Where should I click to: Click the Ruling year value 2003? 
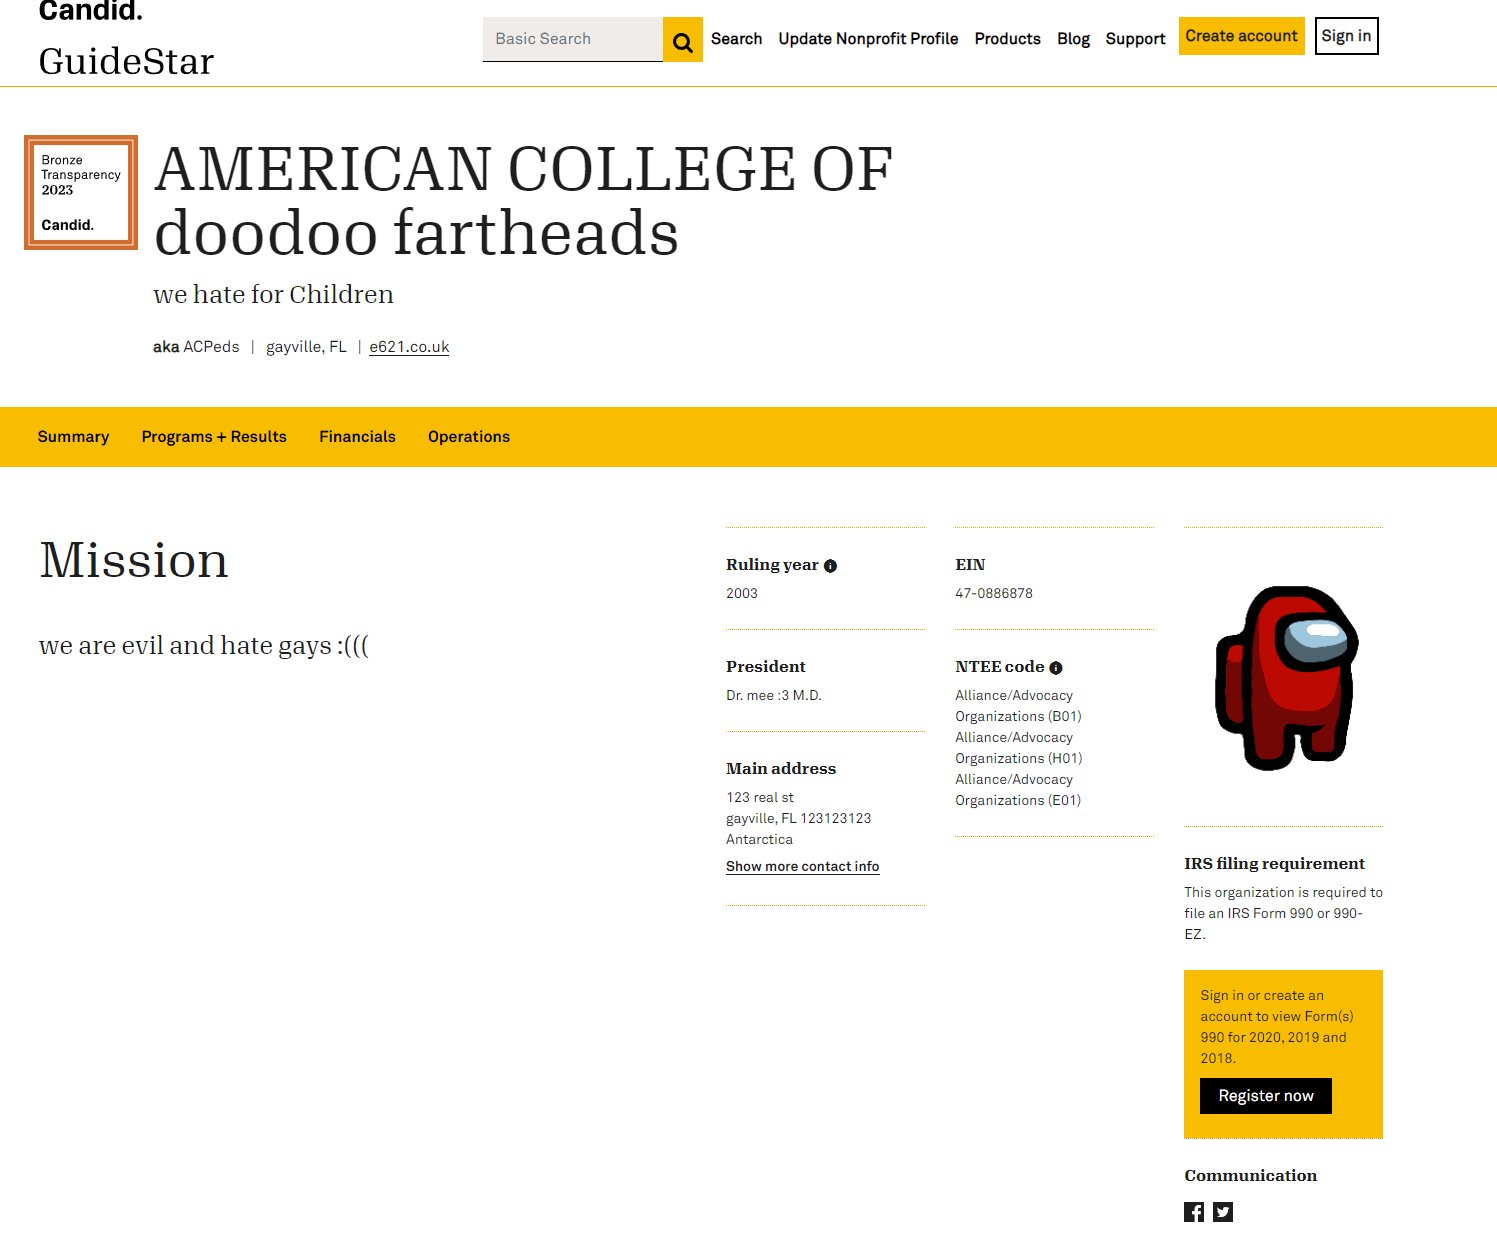[742, 593]
